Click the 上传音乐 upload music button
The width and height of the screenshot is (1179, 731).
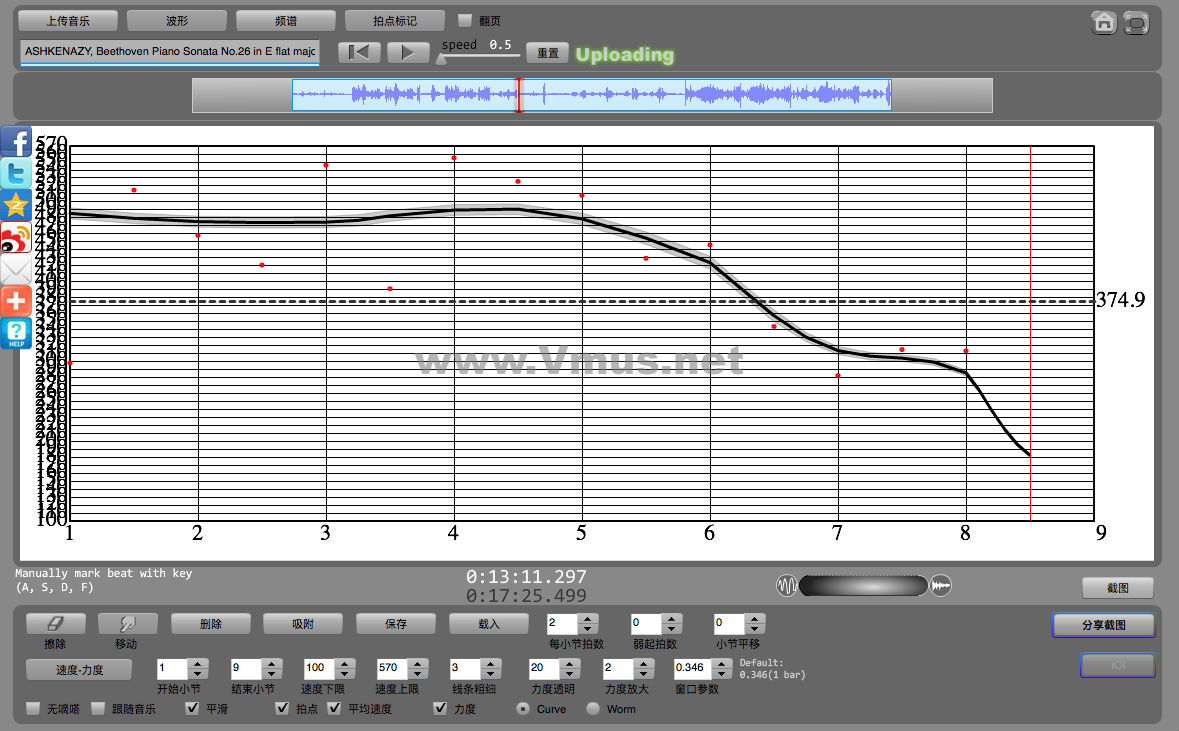point(68,20)
